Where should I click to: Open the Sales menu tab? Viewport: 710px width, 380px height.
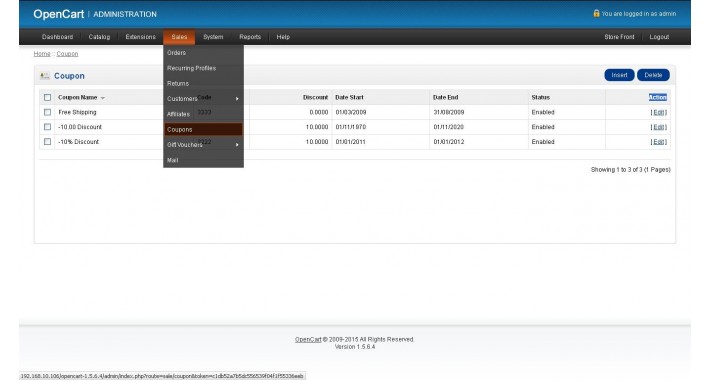(x=179, y=37)
